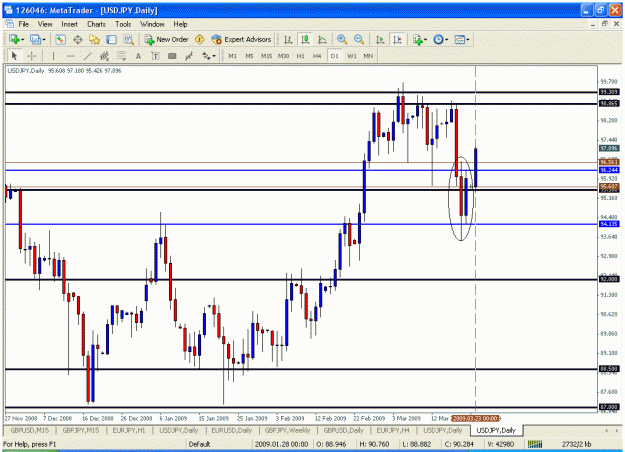The height and width of the screenshot is (452, 625).
Task: Set timeframe to M1
Action: (x=232, y=56)
